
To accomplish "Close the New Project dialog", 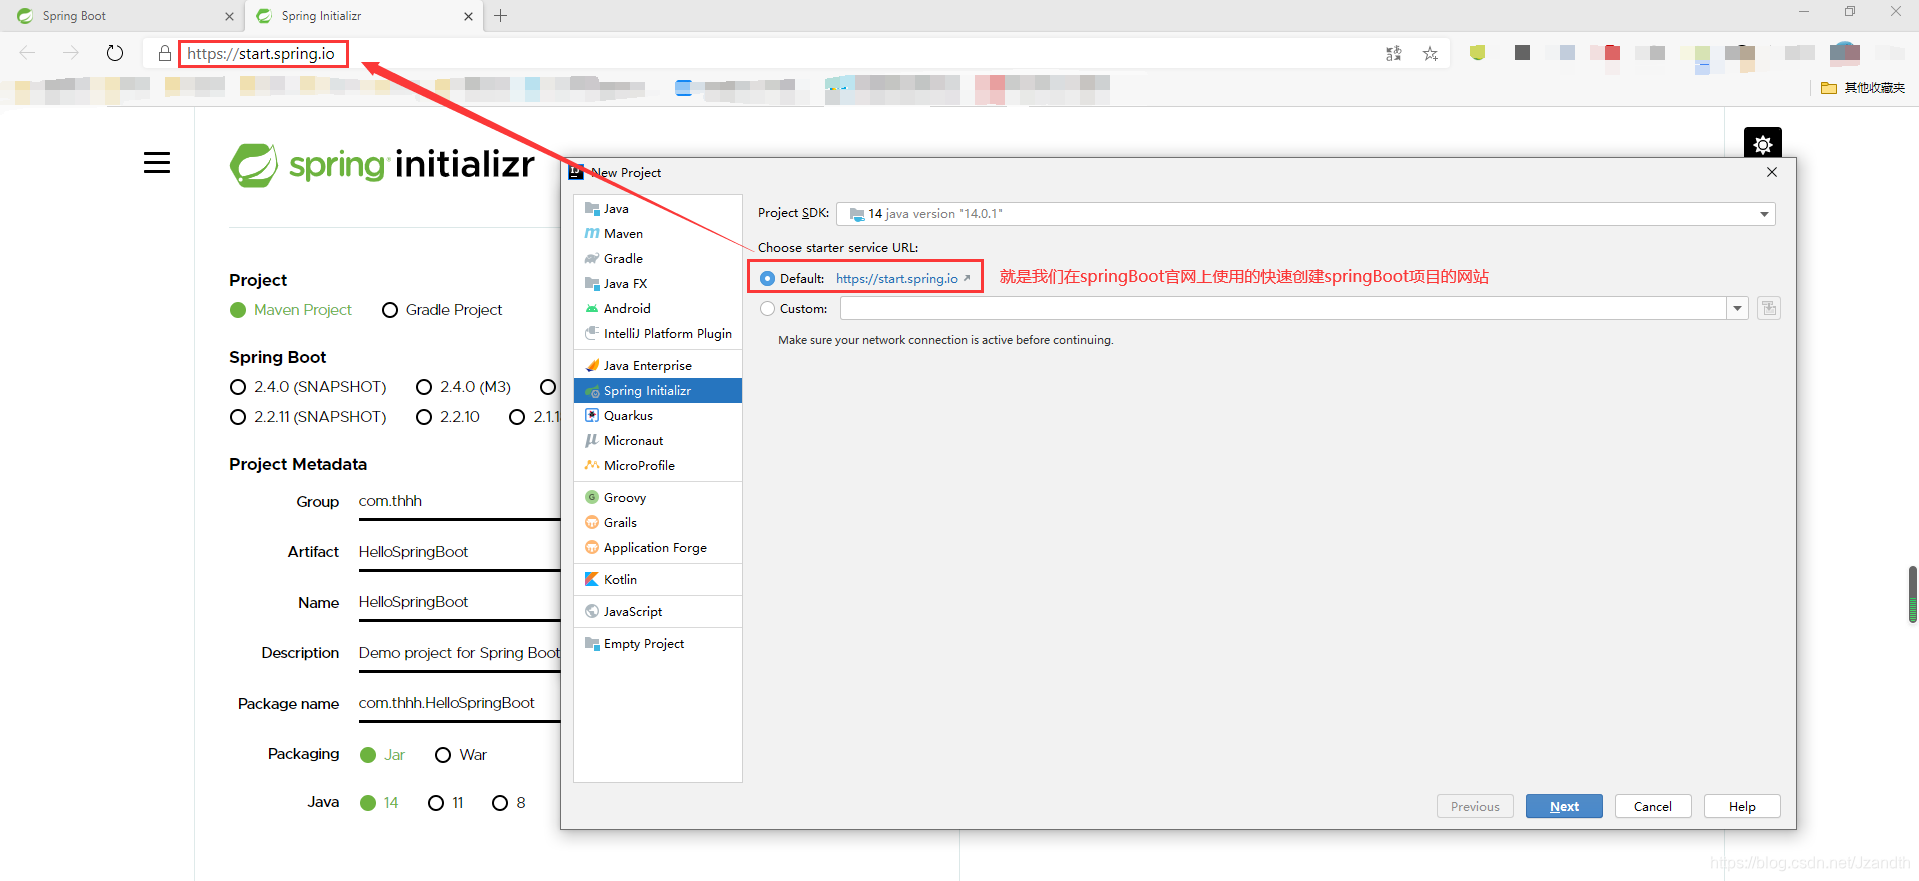I will click(1772, 172).
